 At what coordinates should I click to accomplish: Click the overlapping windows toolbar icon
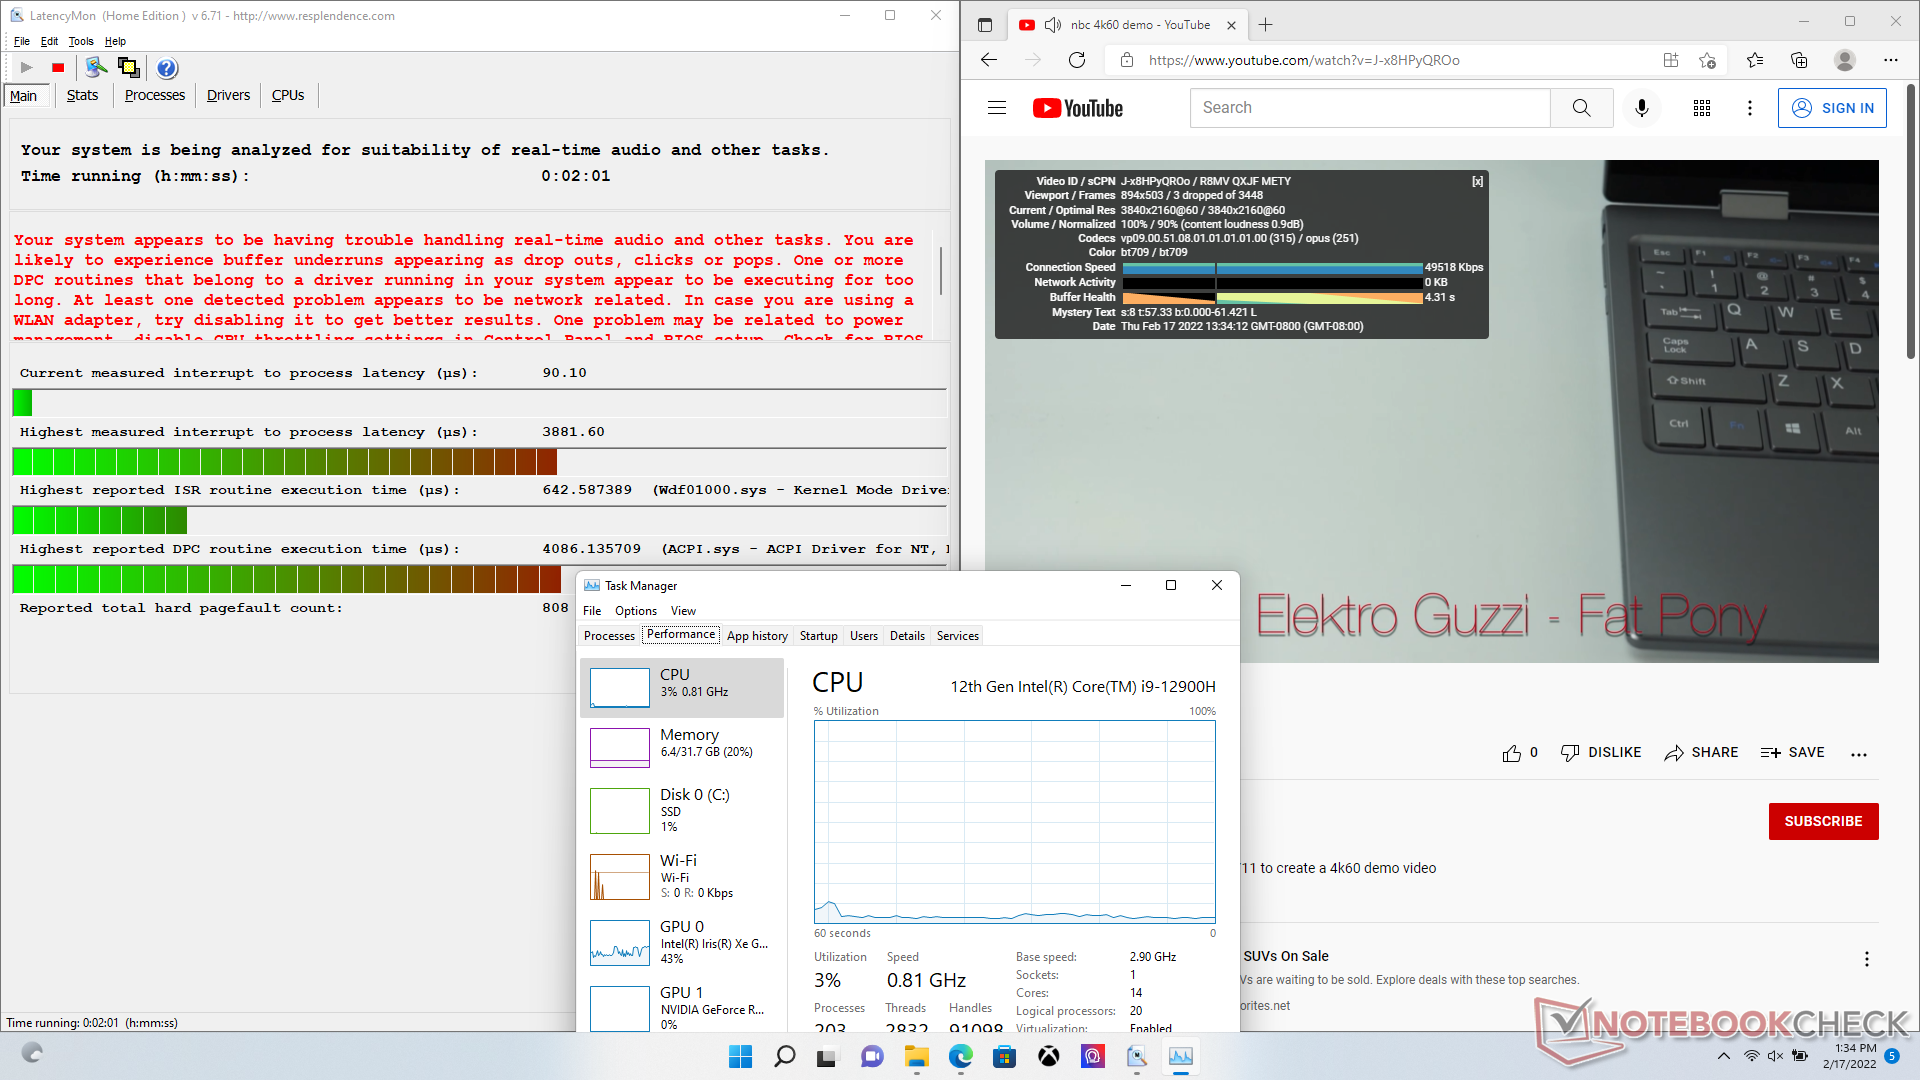[129, 68]
